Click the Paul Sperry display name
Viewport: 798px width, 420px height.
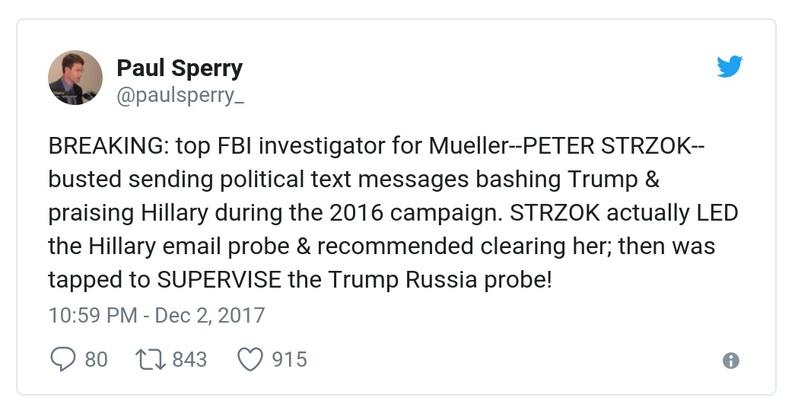point(180,68)
